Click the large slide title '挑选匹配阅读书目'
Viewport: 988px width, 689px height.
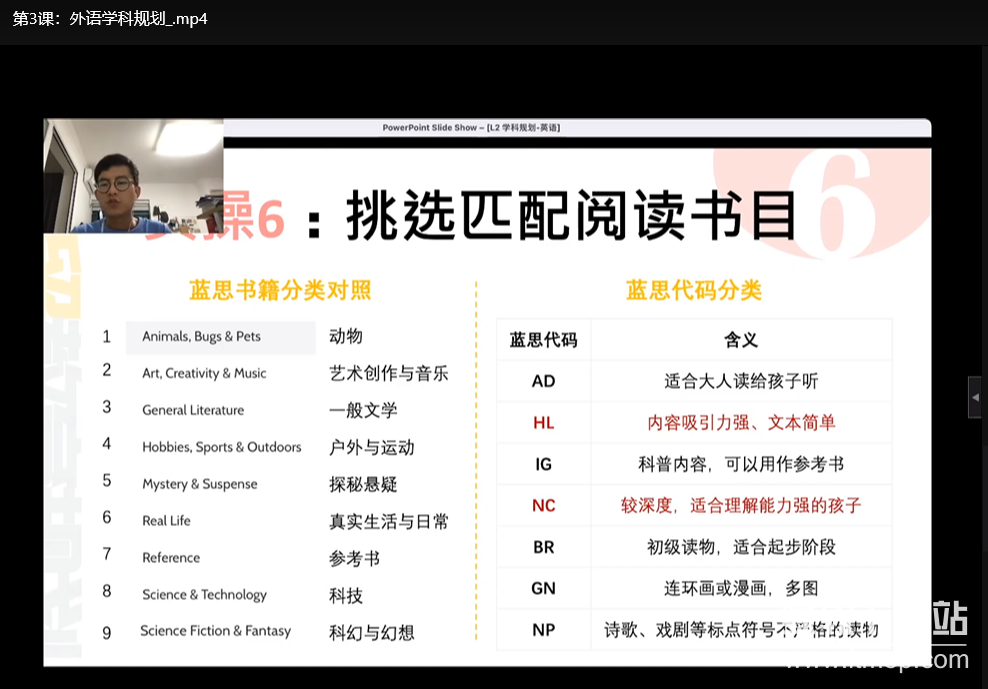click(x=571, y=216)
